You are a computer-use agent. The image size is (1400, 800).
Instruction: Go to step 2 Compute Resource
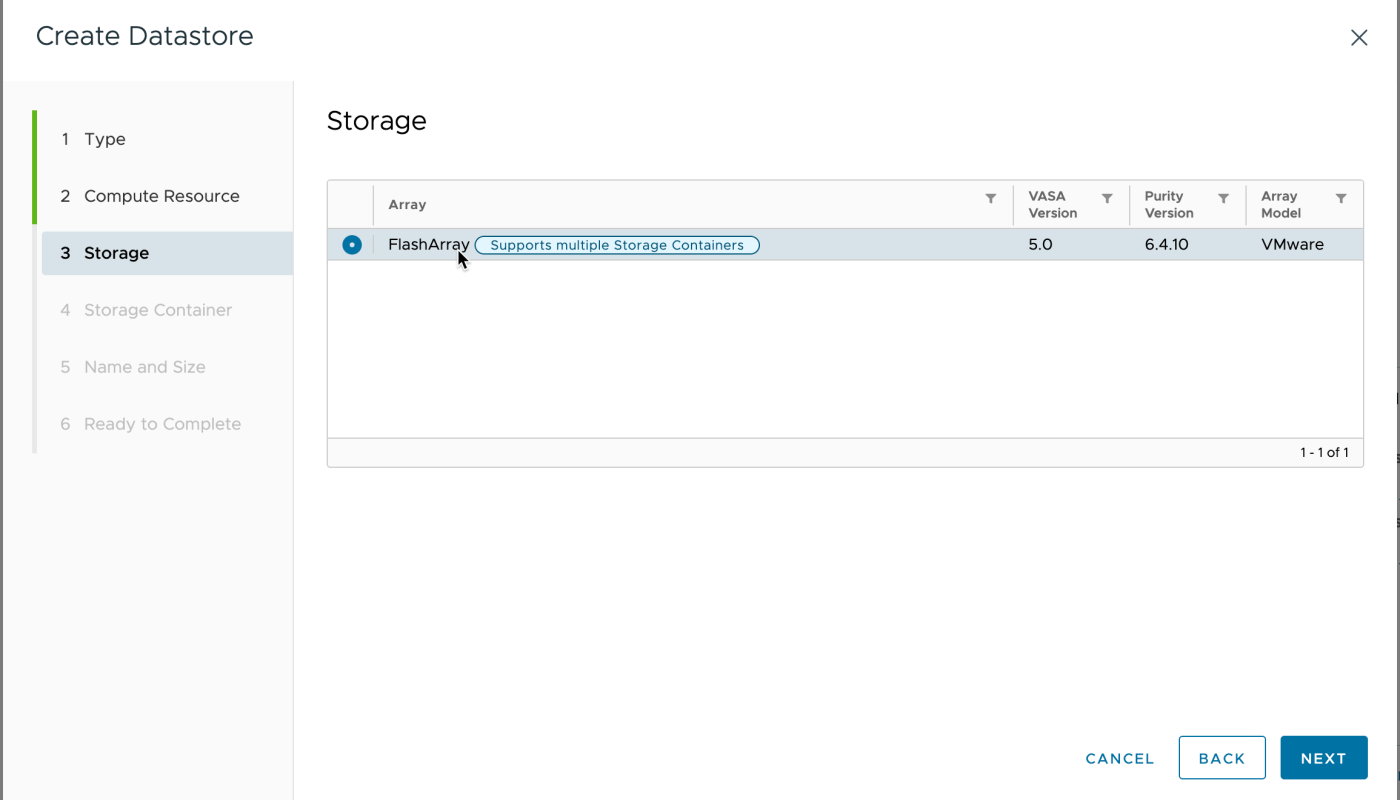pos(161,196)
